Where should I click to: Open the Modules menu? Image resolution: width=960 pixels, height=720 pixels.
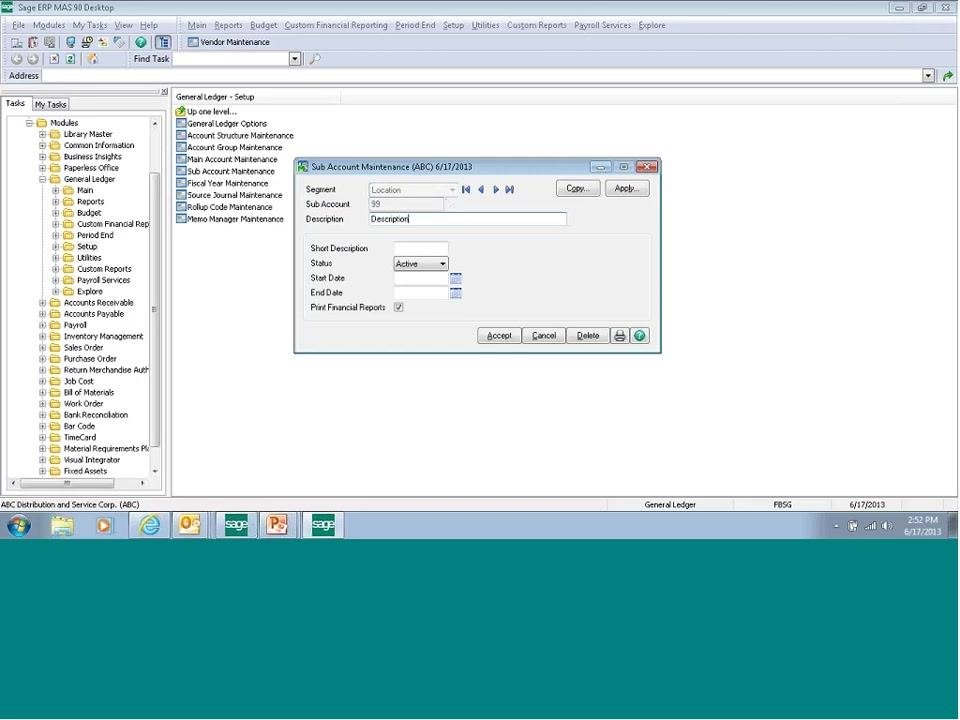[x=49, y=25]
